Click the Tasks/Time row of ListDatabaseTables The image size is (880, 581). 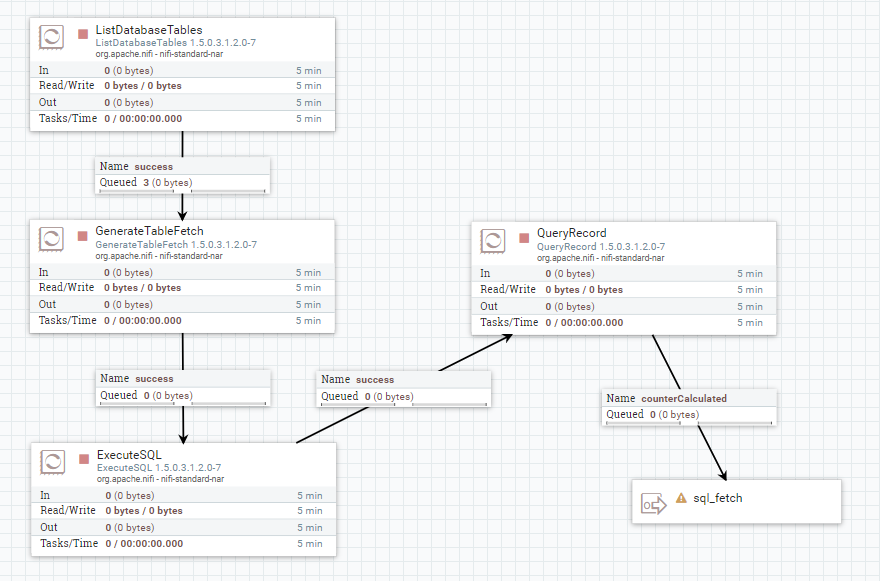tap(182, 118)
